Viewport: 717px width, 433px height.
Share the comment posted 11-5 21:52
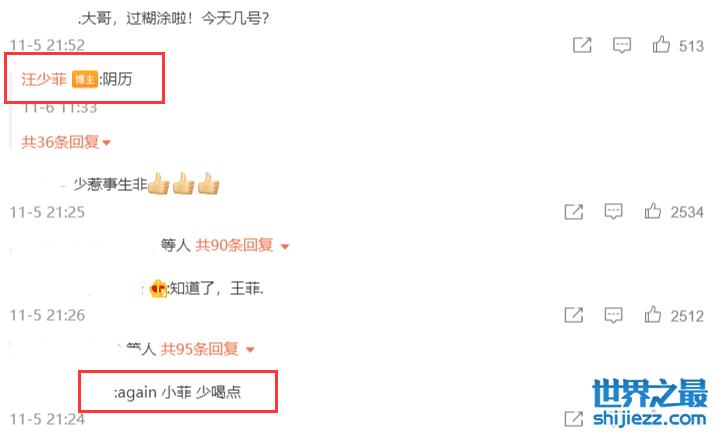582,45
